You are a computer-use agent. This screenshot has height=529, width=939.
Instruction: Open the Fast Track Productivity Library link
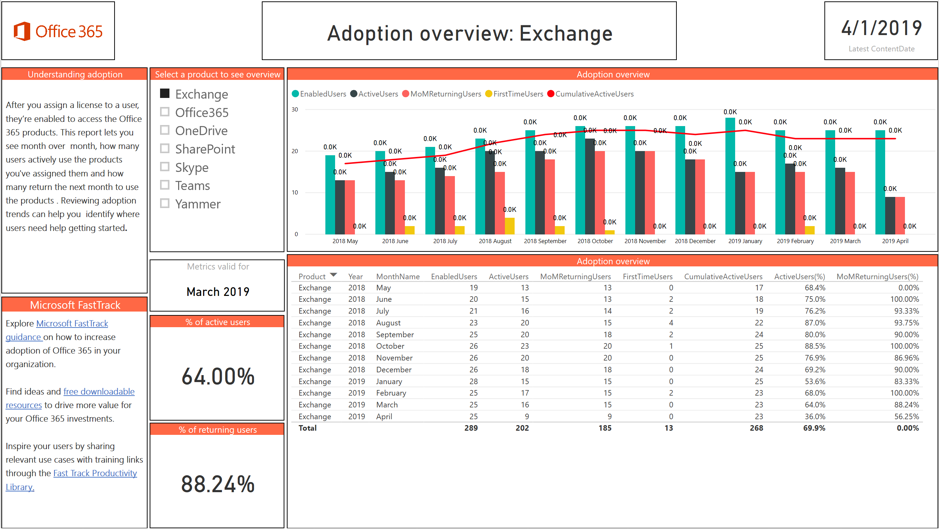coord(94,474)
